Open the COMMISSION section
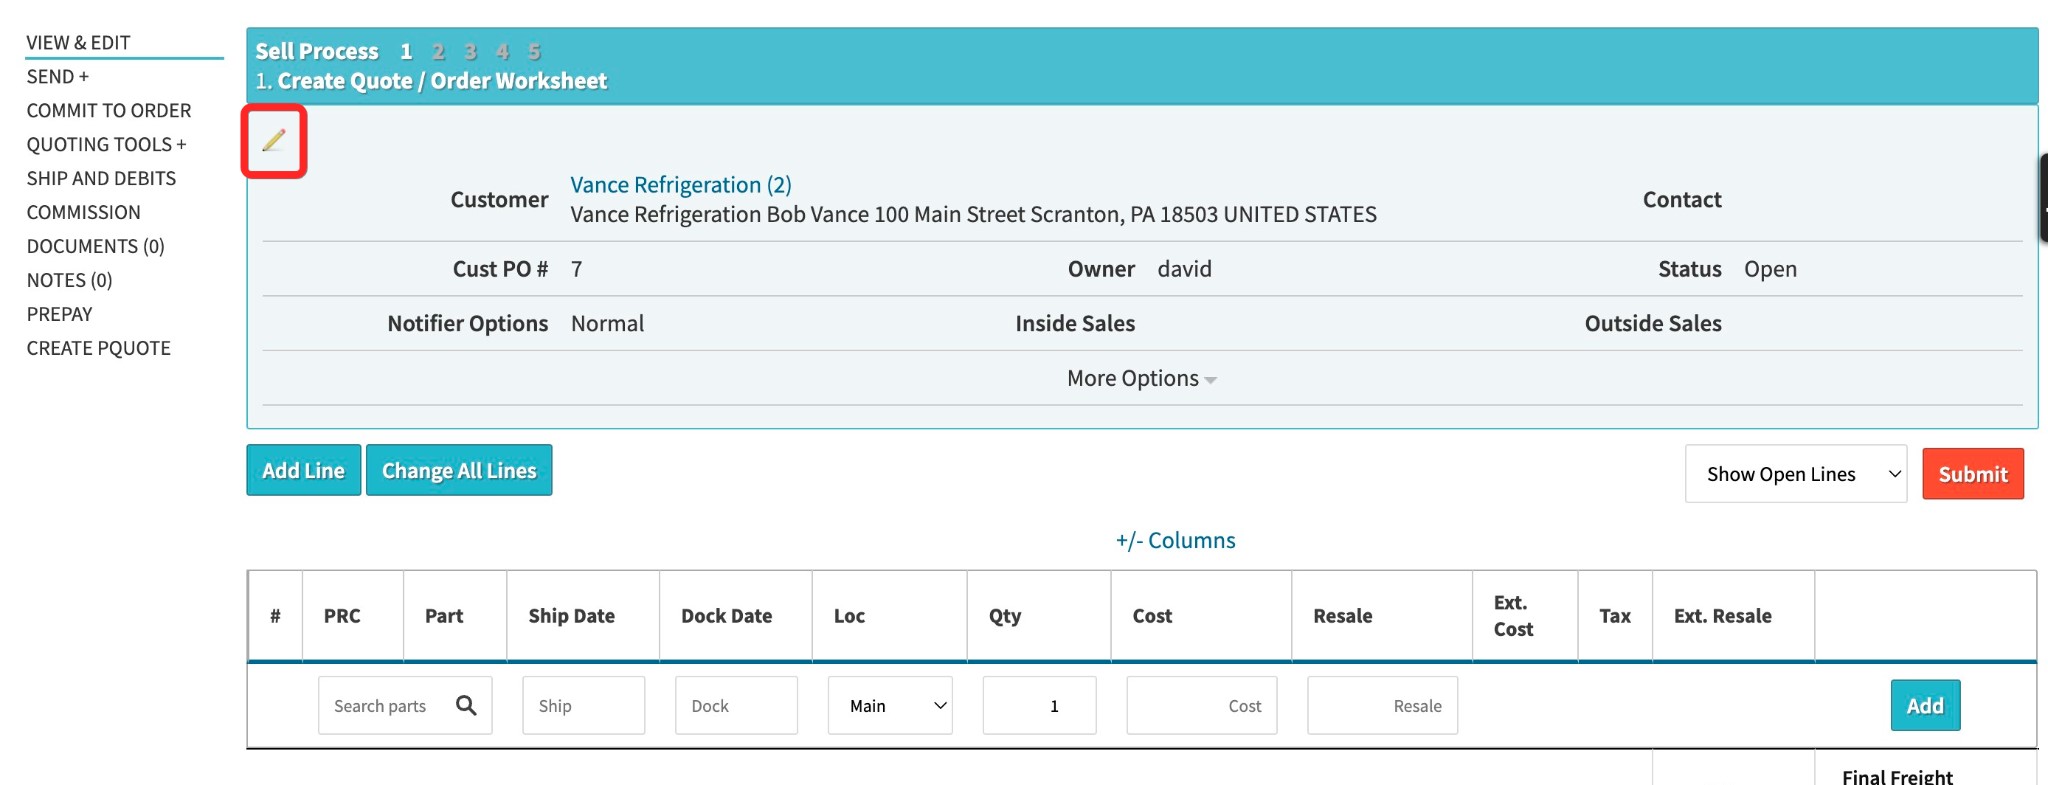 83,213
